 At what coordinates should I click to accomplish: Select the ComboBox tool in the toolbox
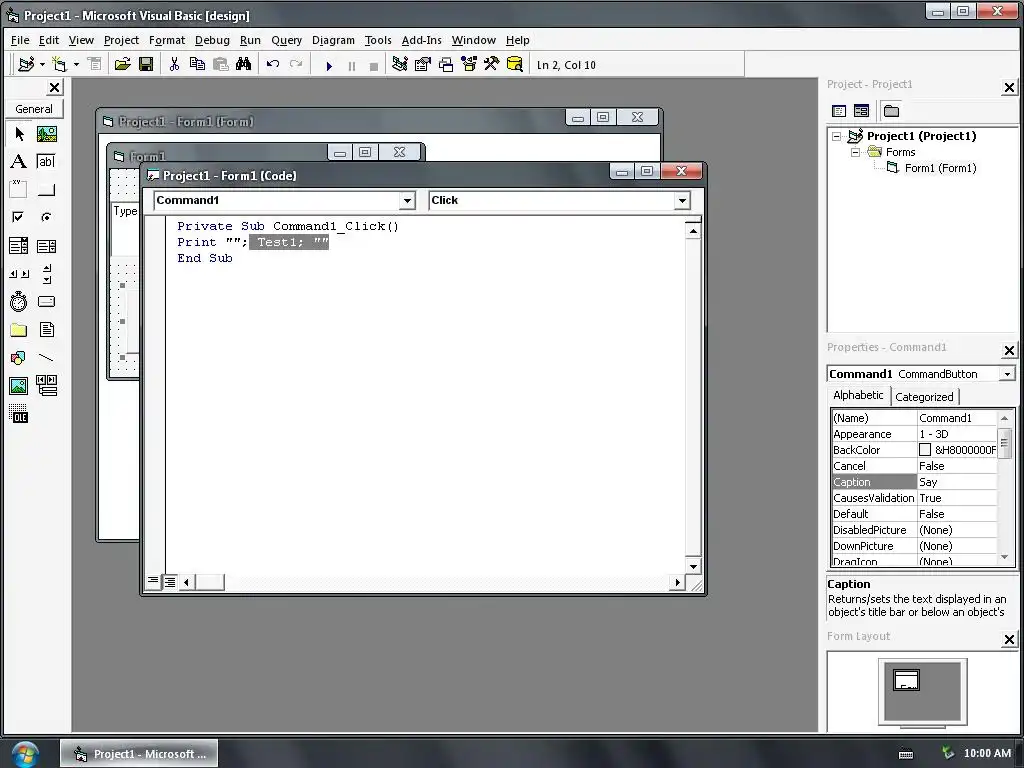19,246
